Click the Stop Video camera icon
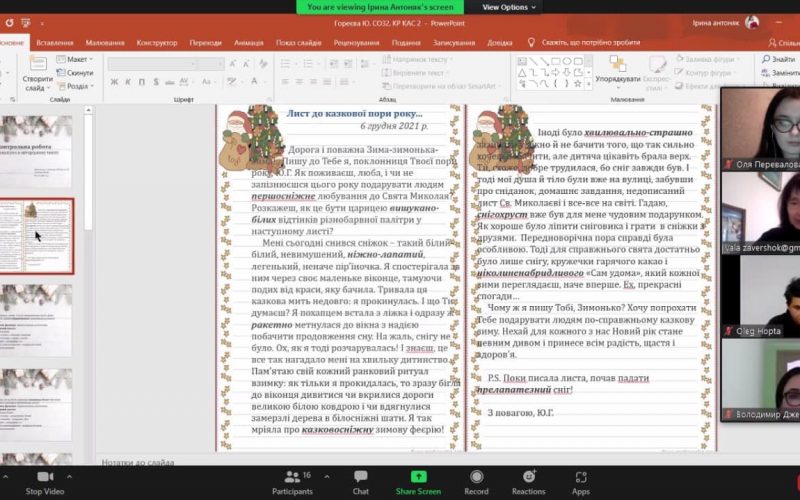Screen dimensions: 800x500 click(x=44, y=476)
